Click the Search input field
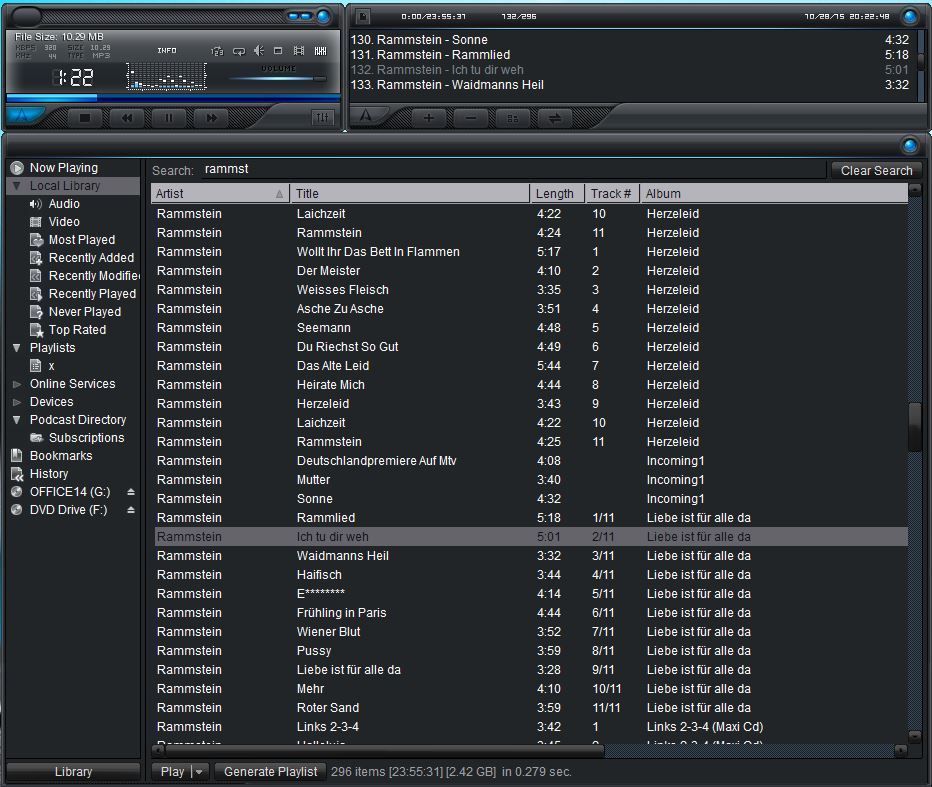 click(x=512, y=169)
